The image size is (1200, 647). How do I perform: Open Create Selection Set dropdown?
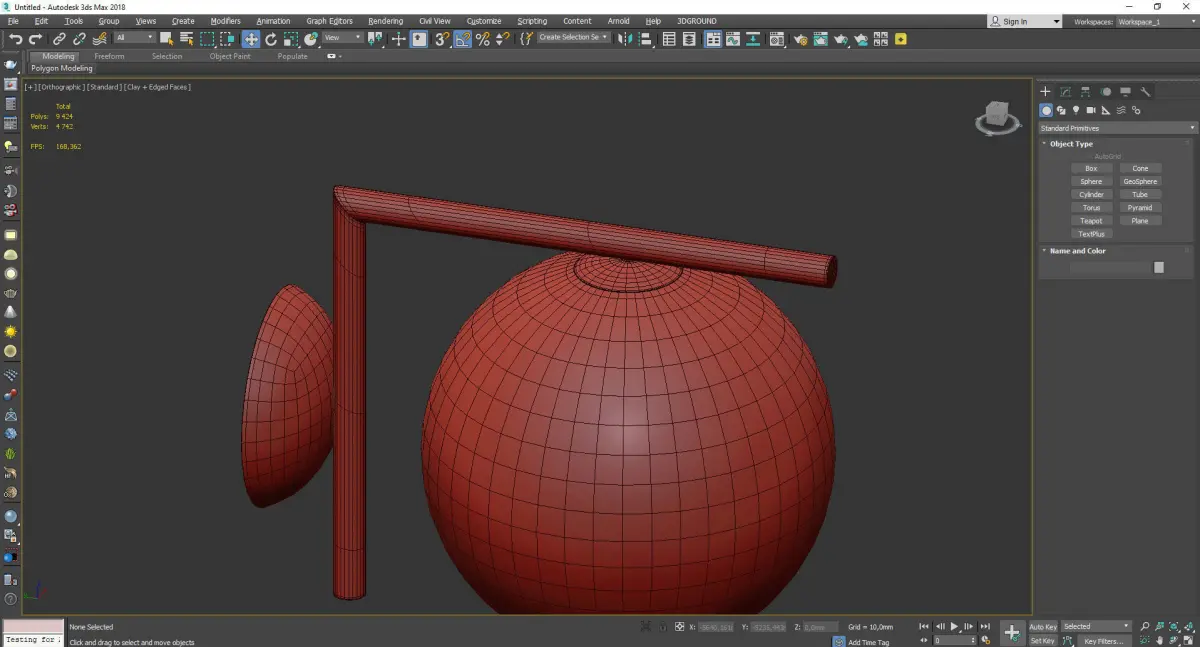(x=573, y=37)
